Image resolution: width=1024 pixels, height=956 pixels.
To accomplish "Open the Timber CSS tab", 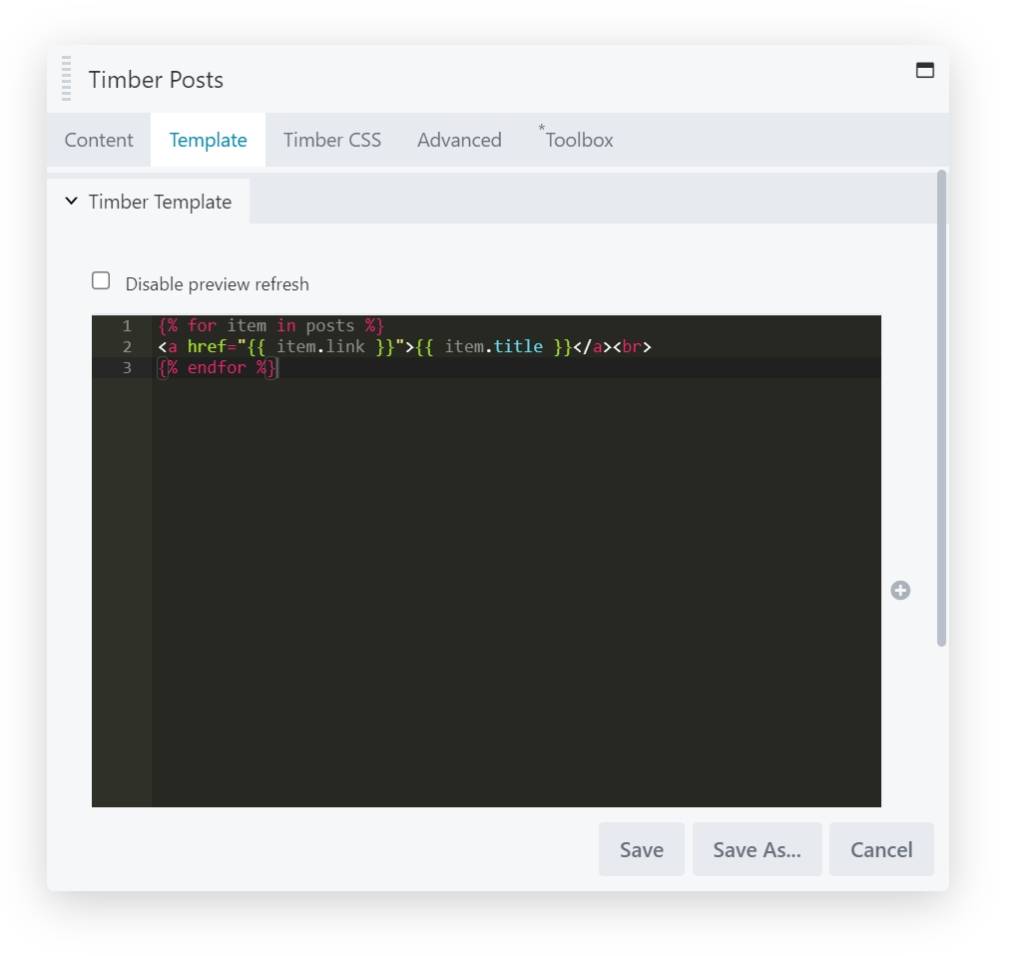I will 332,140.
